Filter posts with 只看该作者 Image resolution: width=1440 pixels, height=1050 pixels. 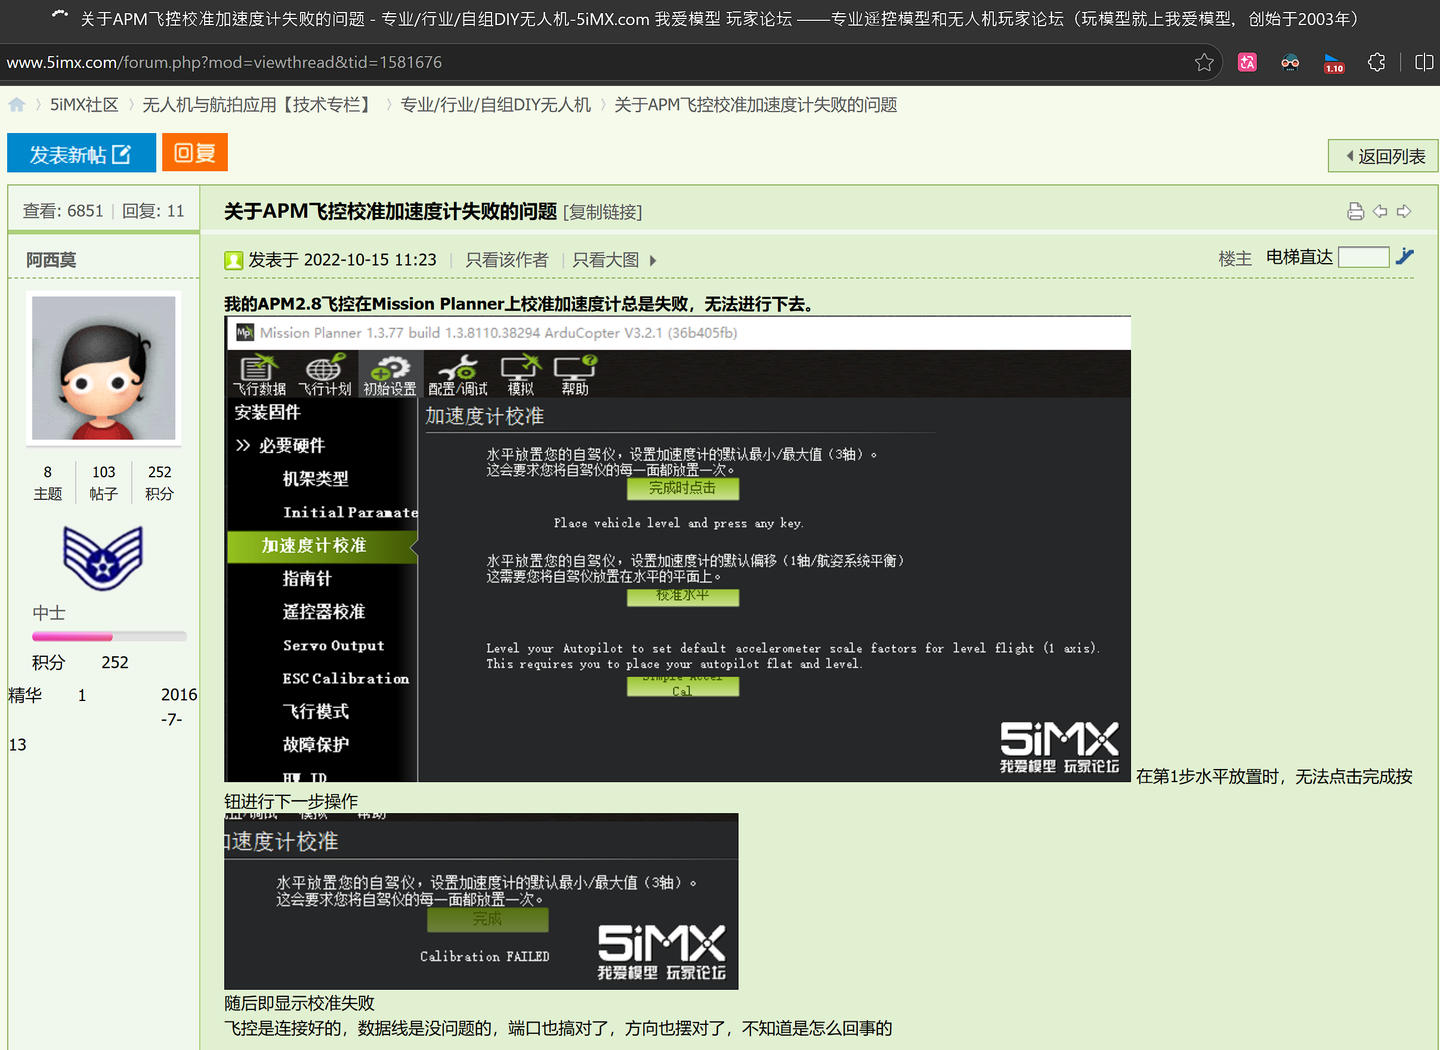(507, 260)
